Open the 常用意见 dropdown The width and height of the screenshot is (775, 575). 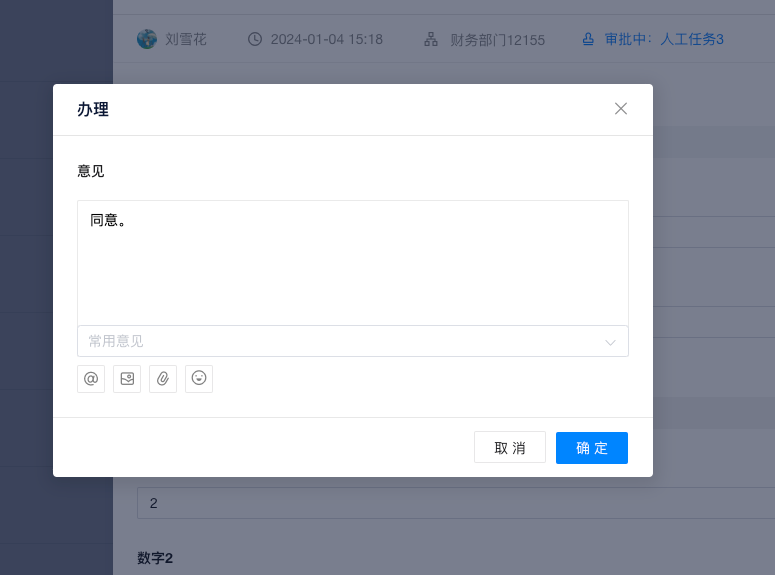pyautogui.click(x=340, y=341)
